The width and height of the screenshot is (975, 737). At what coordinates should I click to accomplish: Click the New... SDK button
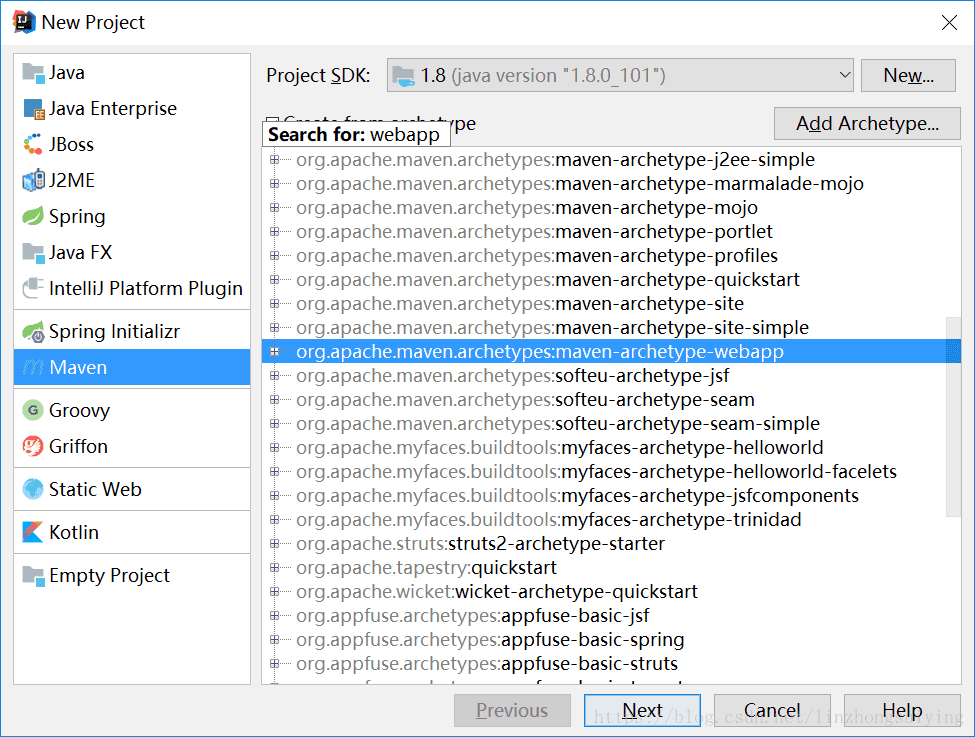(908, 75)
